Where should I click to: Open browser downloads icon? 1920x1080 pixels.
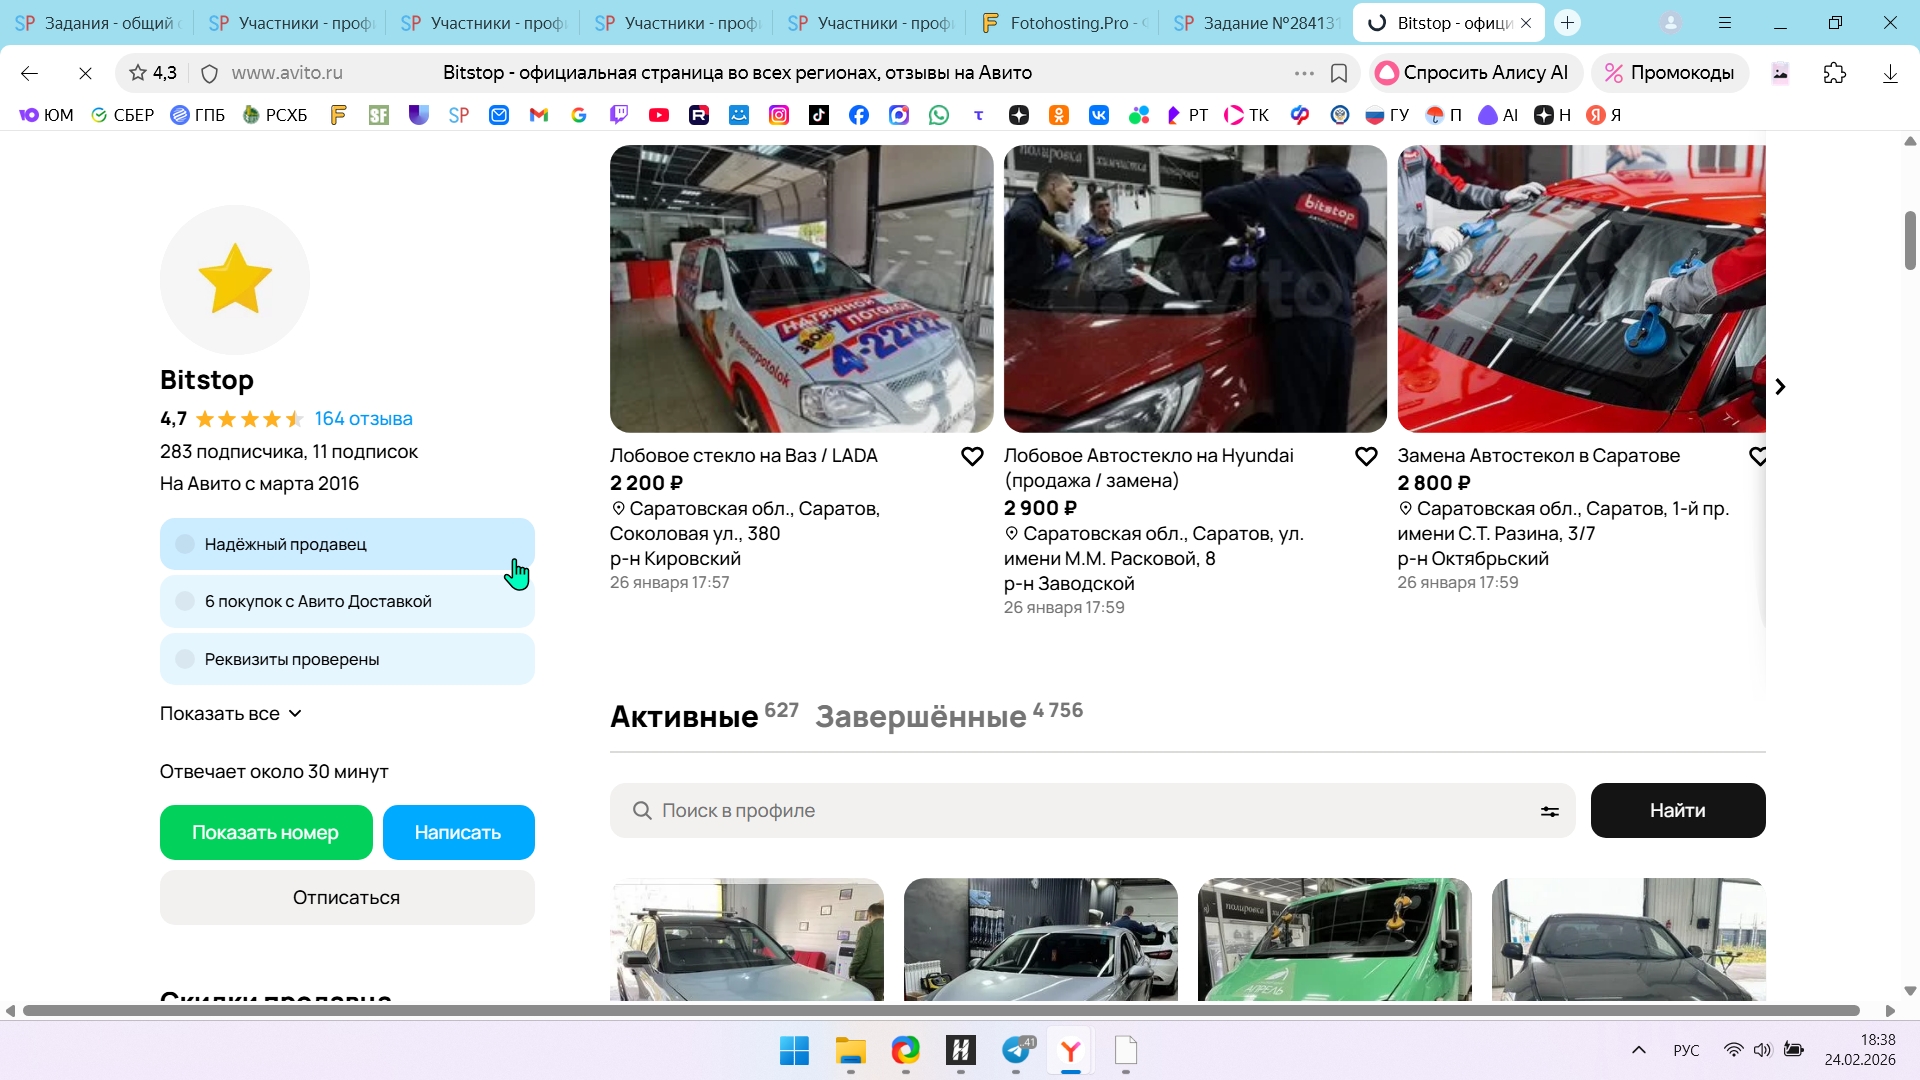tap(1890, 73)
